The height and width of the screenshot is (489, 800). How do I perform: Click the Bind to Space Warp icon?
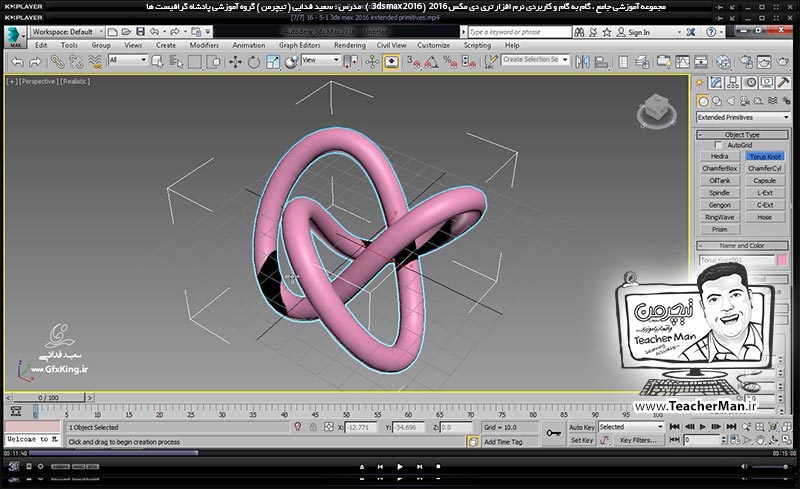[95, 62]
